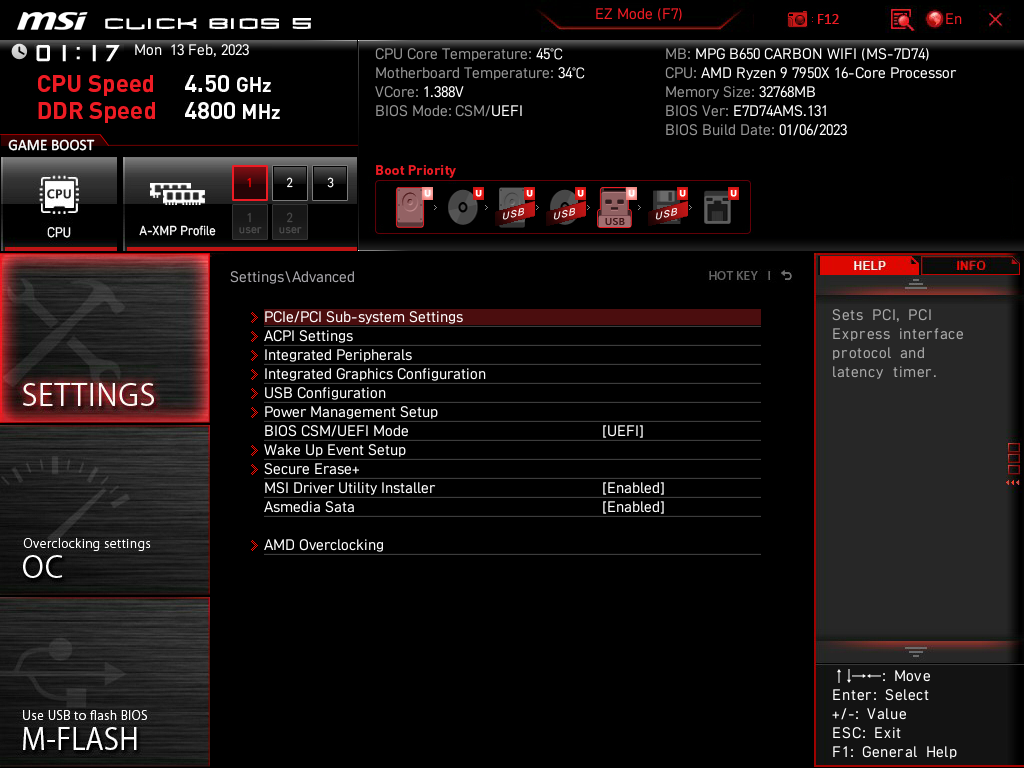Click the back arrow next to HOT KEY
Screen dimensions: 1024x768
[787, 276]
